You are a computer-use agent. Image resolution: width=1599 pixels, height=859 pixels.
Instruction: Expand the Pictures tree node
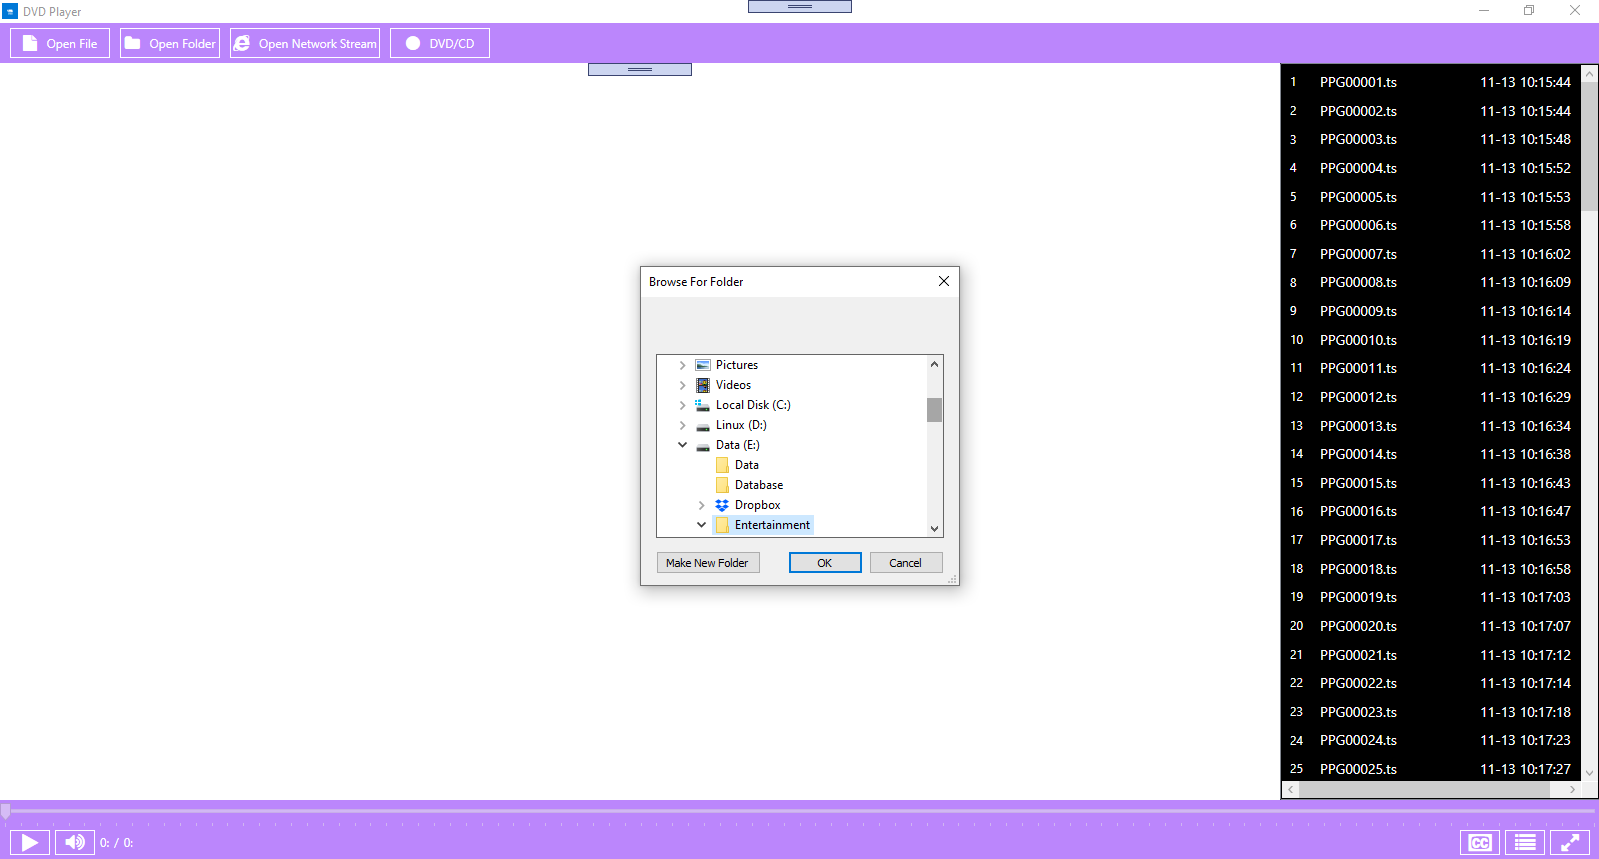(x=683, y=366)
